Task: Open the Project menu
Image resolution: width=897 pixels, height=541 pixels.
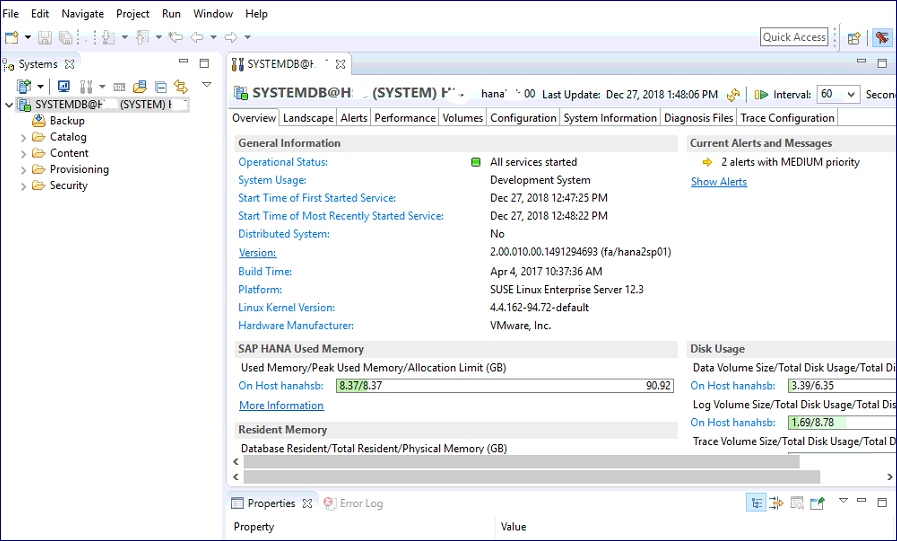Action: tap(133, 14)
